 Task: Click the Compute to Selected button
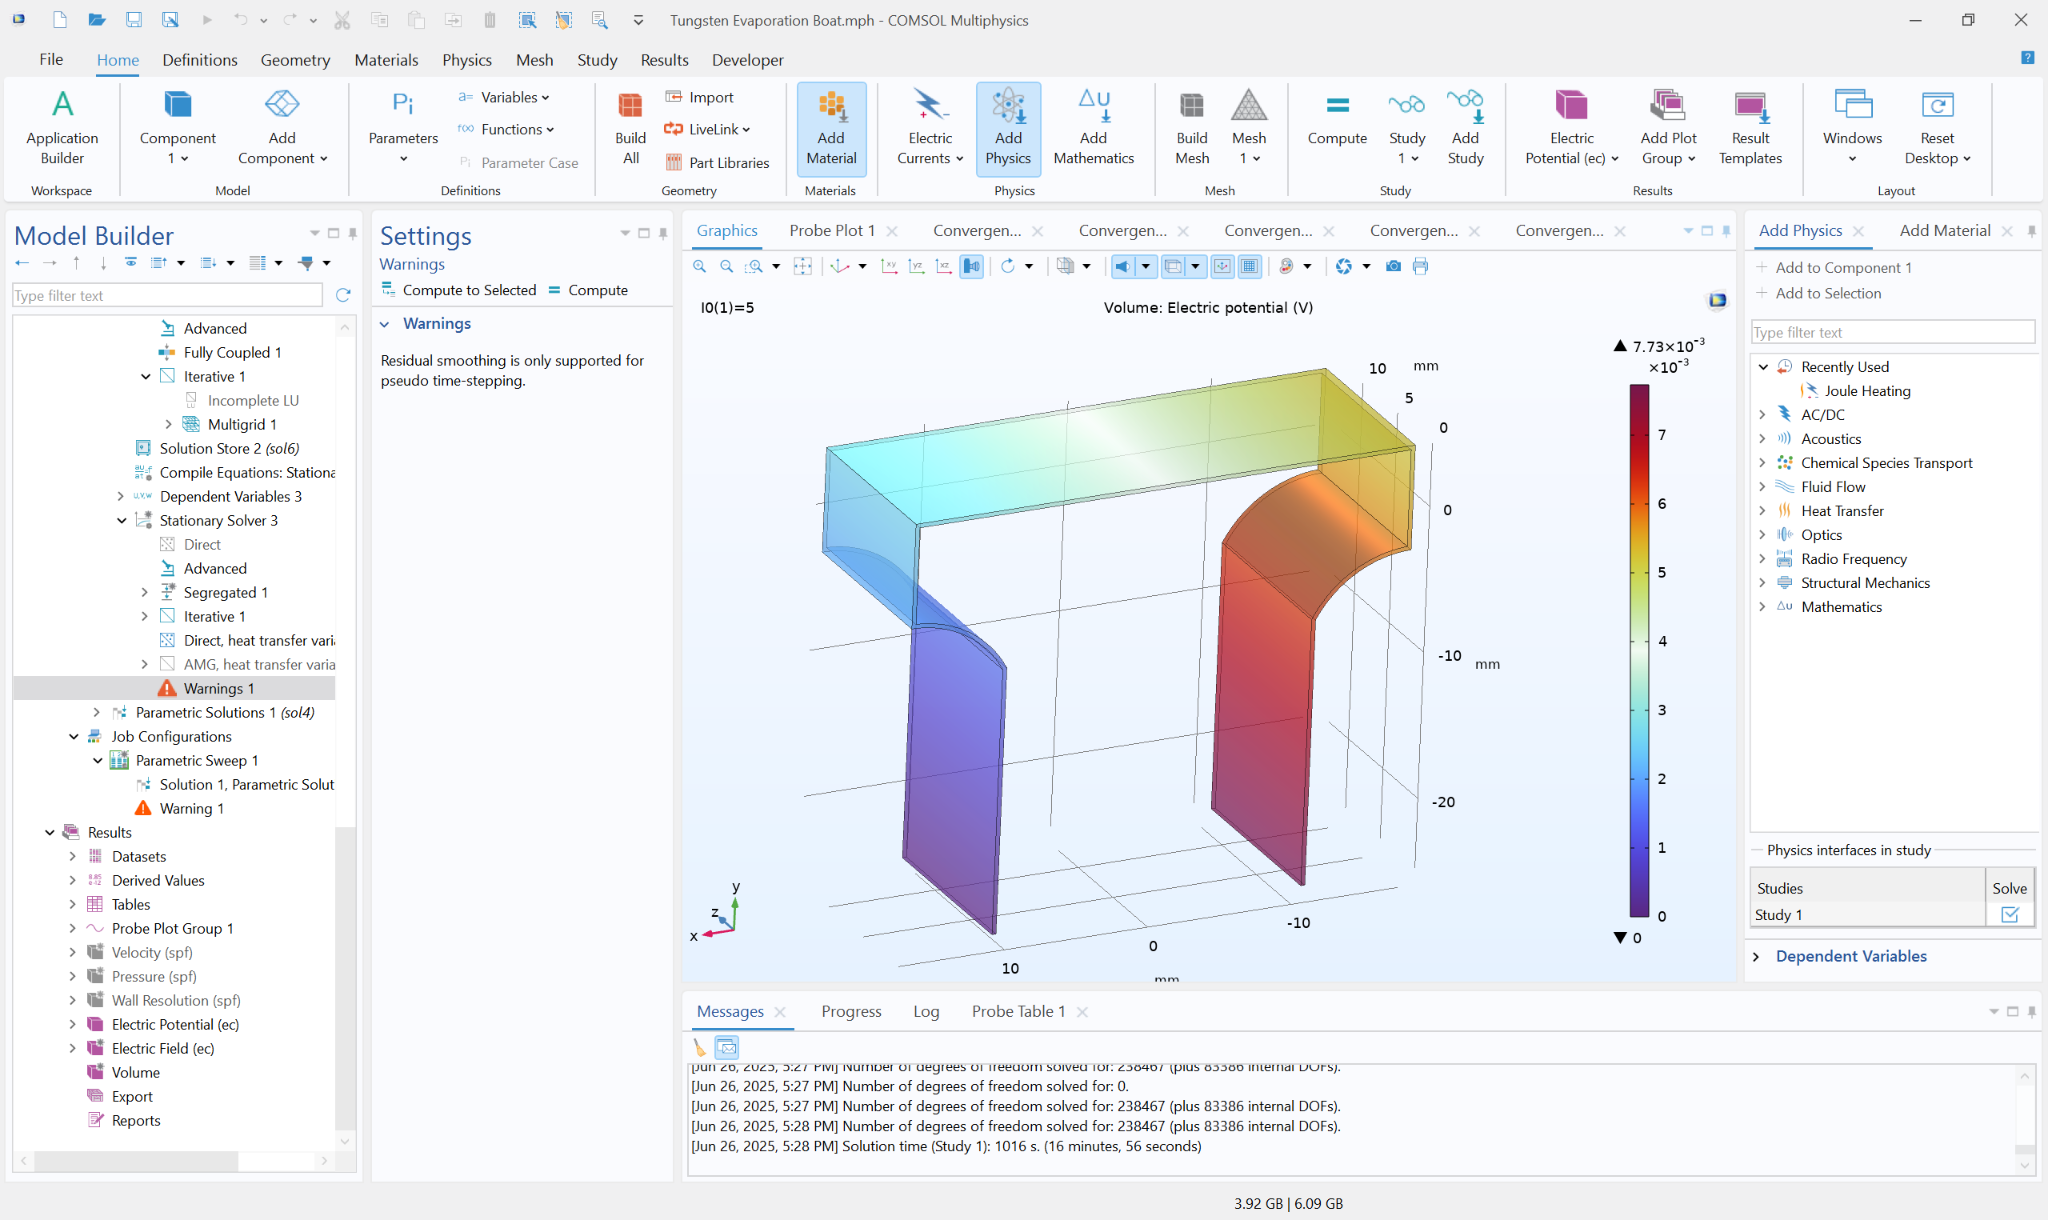(459, 290)
